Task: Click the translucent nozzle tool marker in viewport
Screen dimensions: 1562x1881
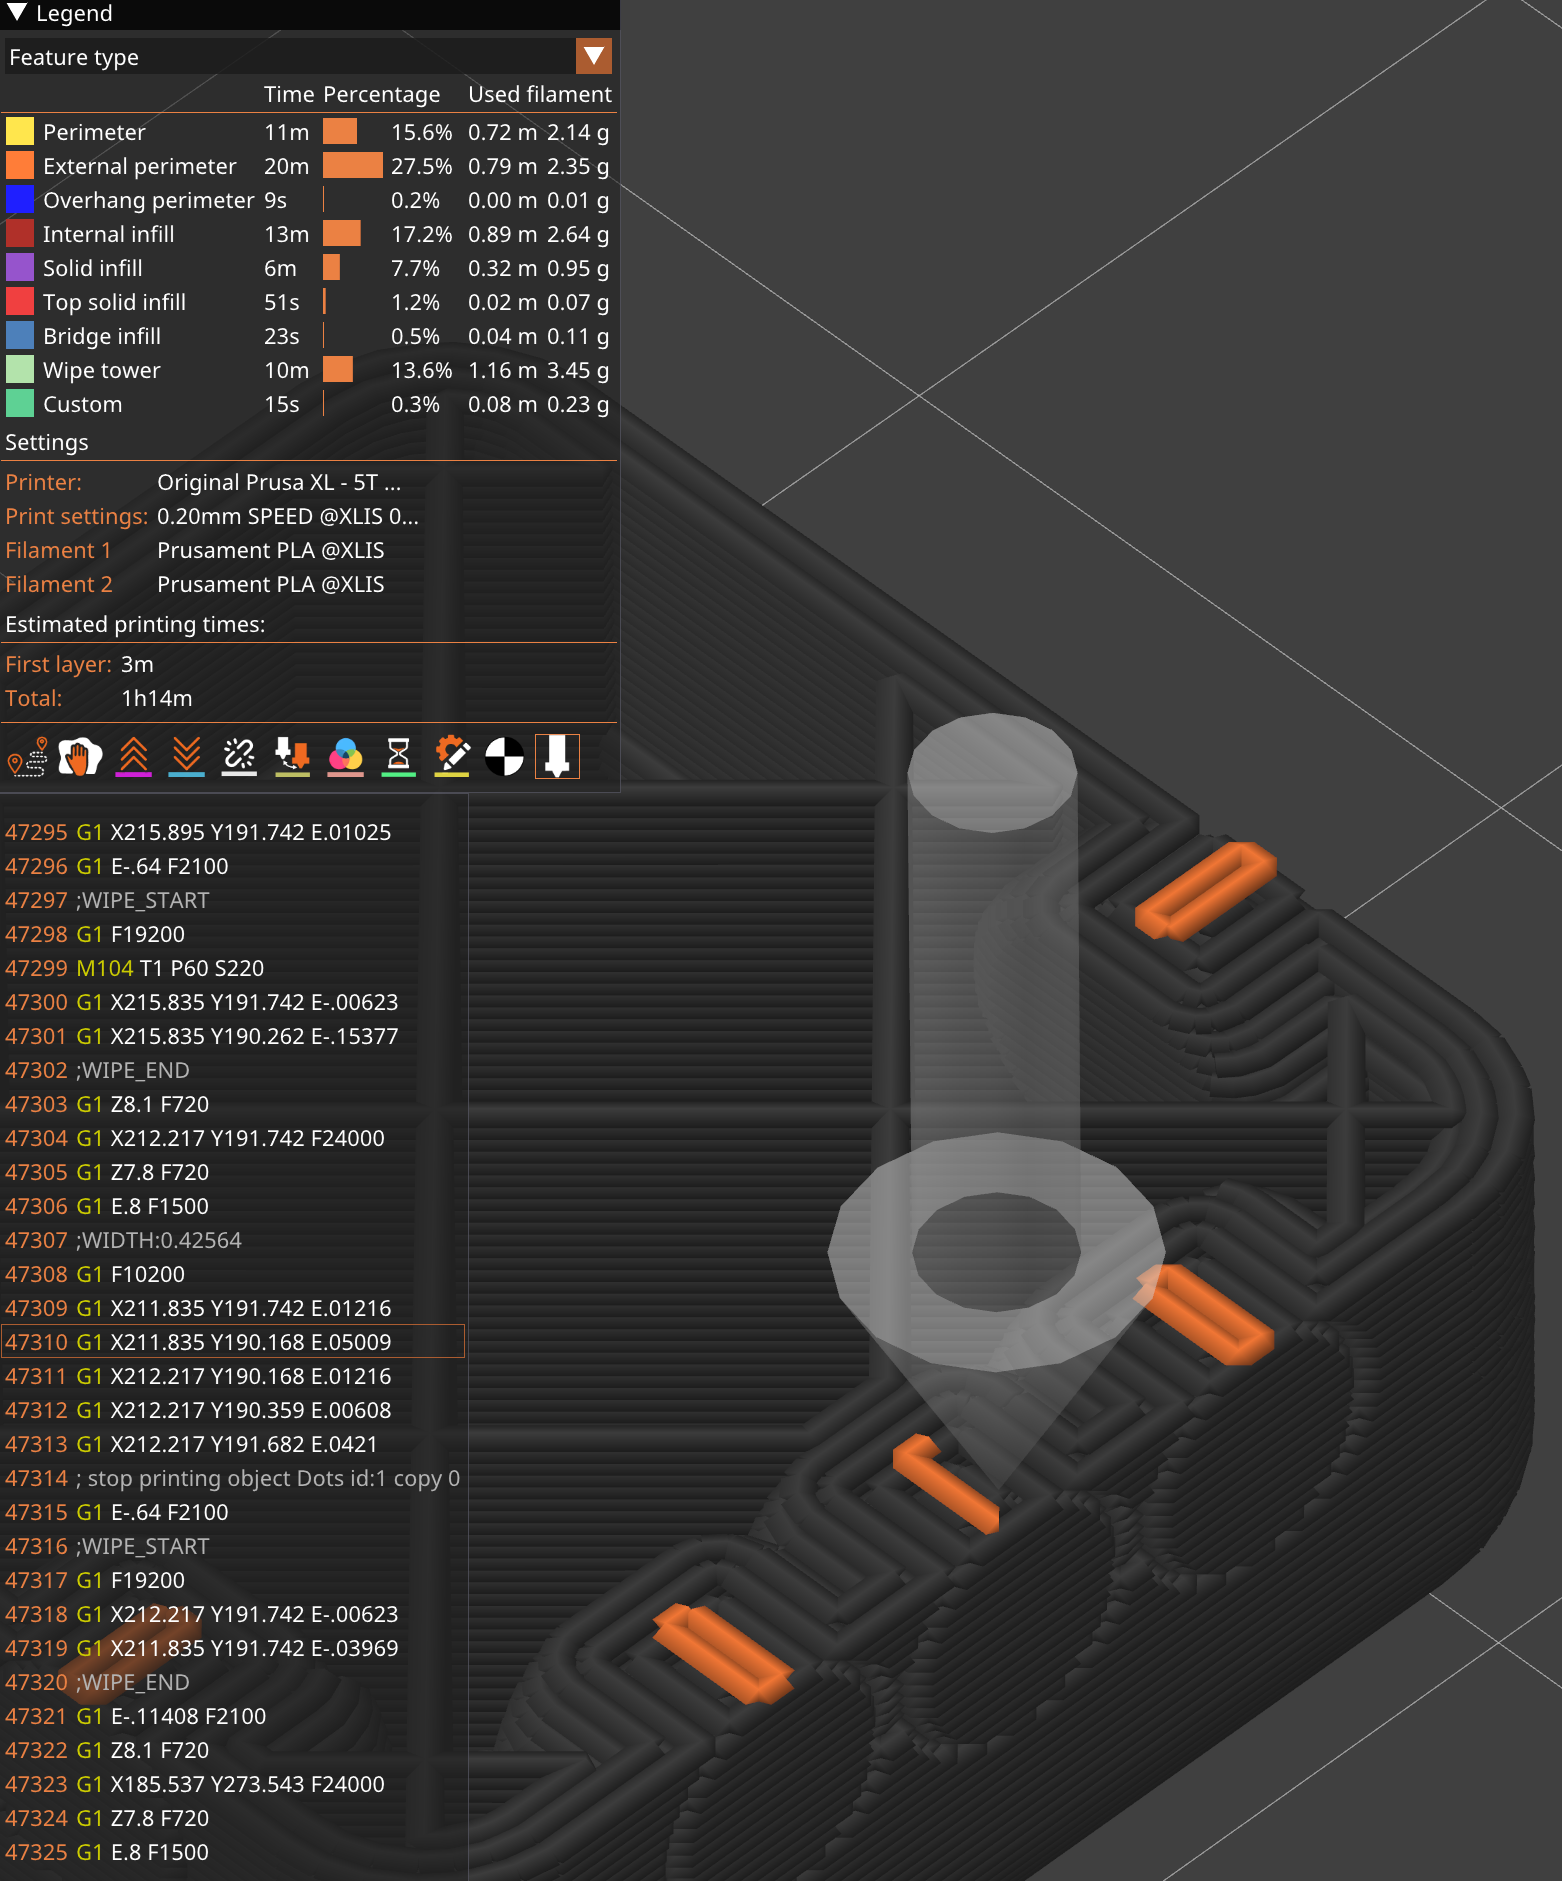Action: [995, 1100]
